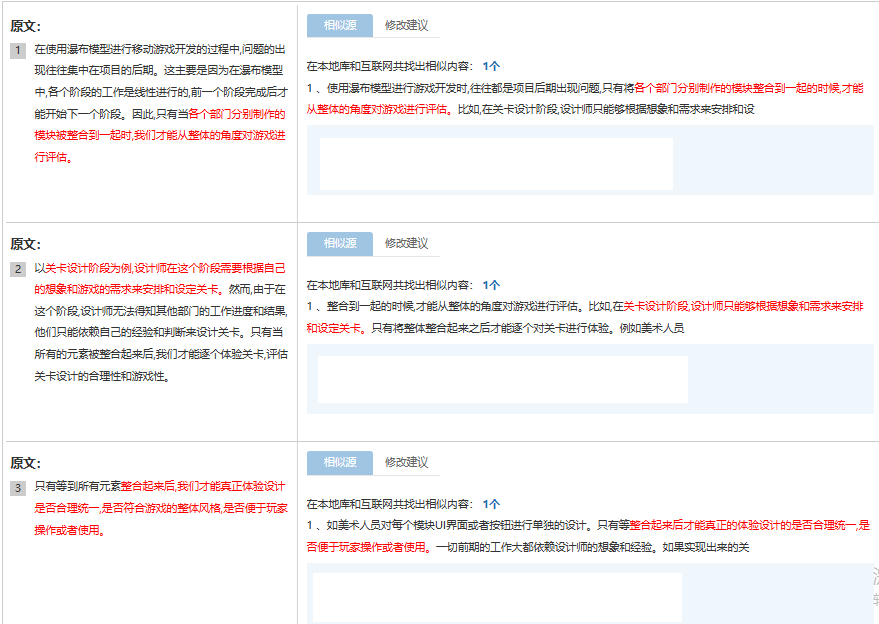Click the number 2 paragraph badge

pyautogui.click(x=18, y=269)
